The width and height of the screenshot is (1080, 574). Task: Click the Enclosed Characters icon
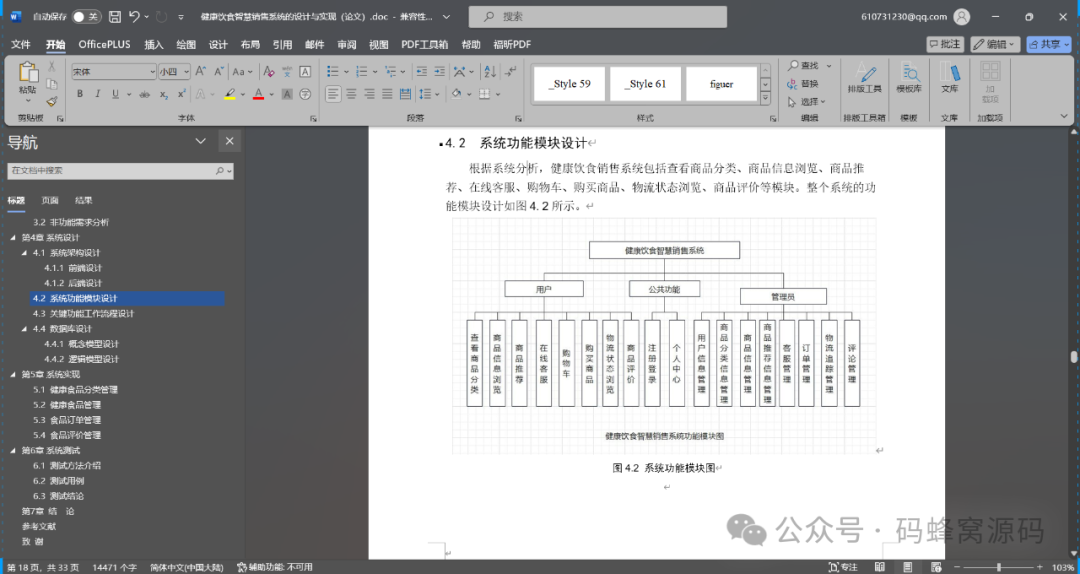click(x=305, y=94)
